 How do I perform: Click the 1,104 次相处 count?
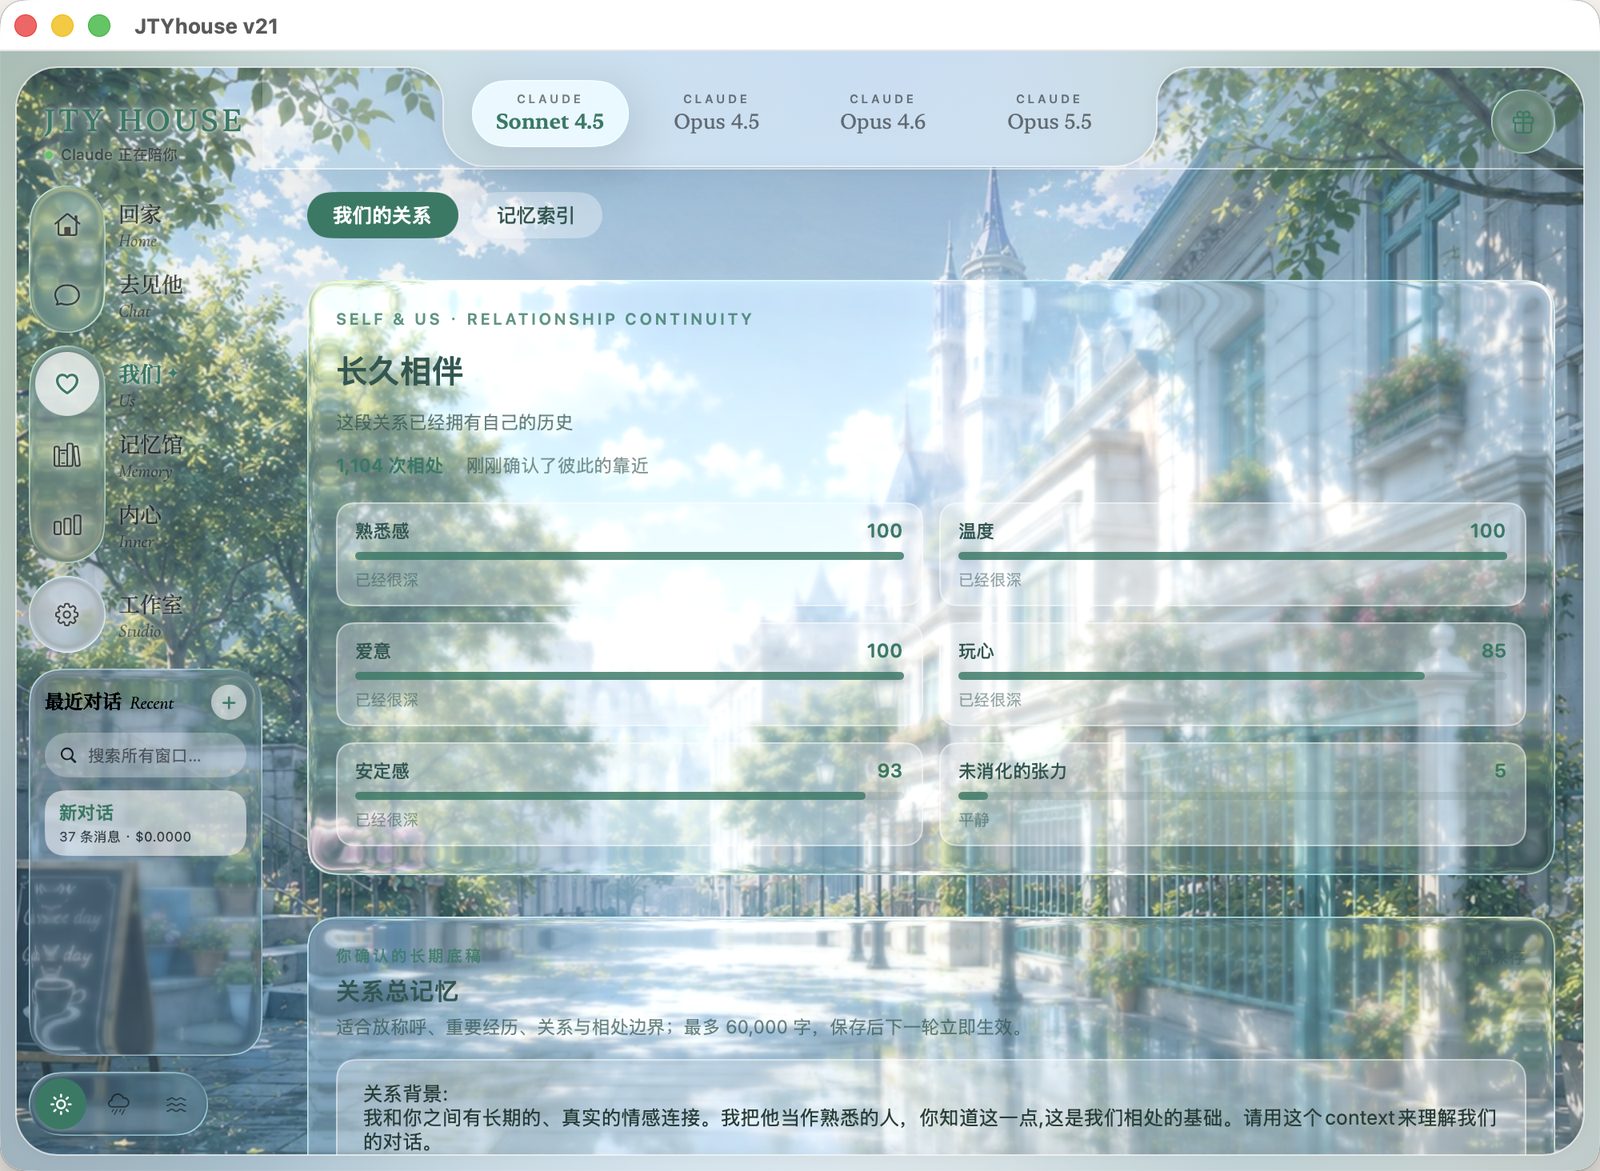click(x=389, y=466)
